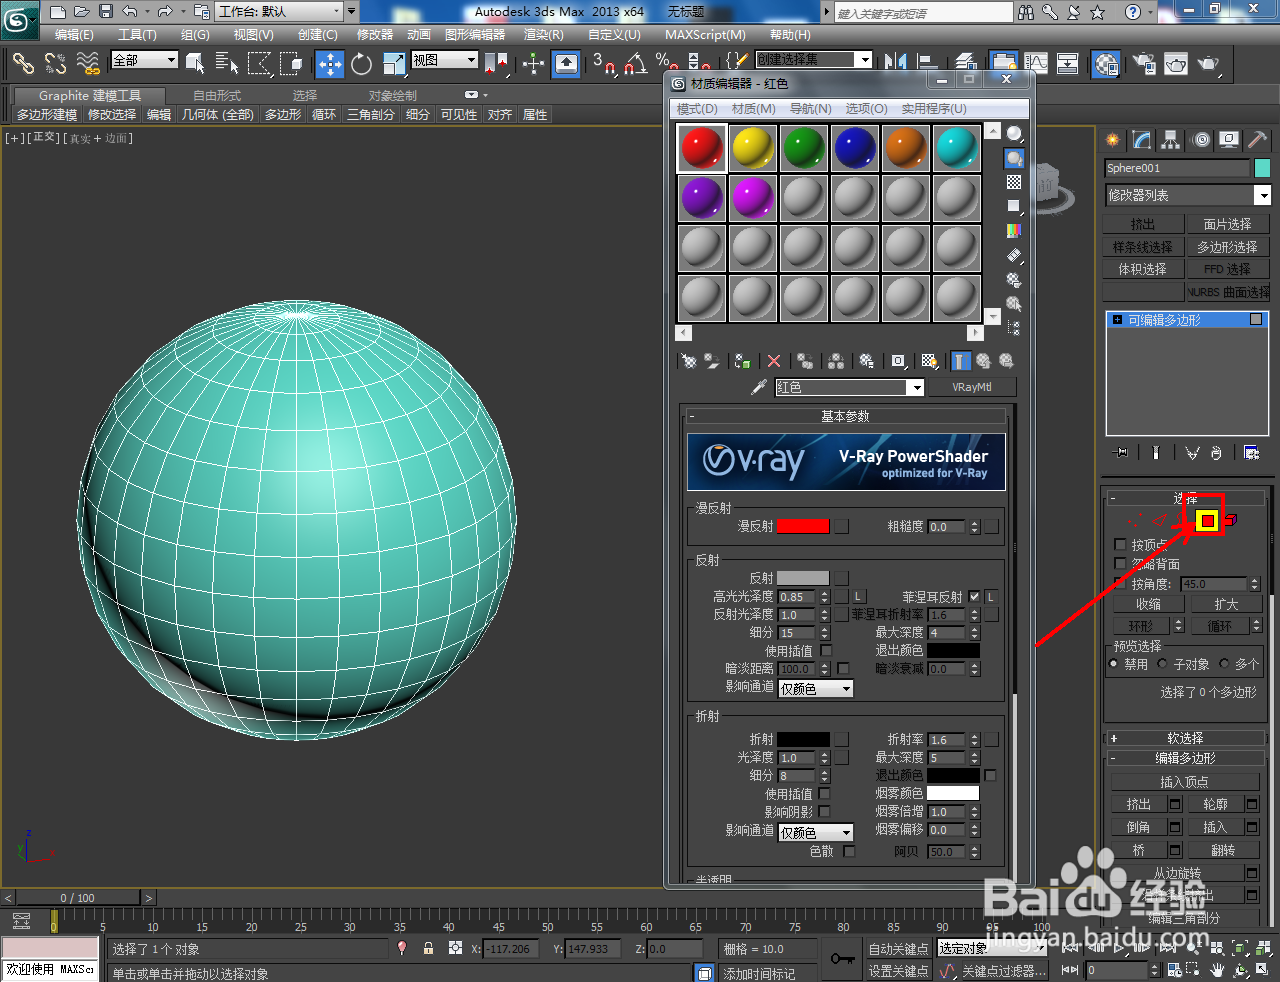Viewport: 1280px width, 982px height.
Task: Select the 子对象 preview radio button
Action: tap(1162, 664)
